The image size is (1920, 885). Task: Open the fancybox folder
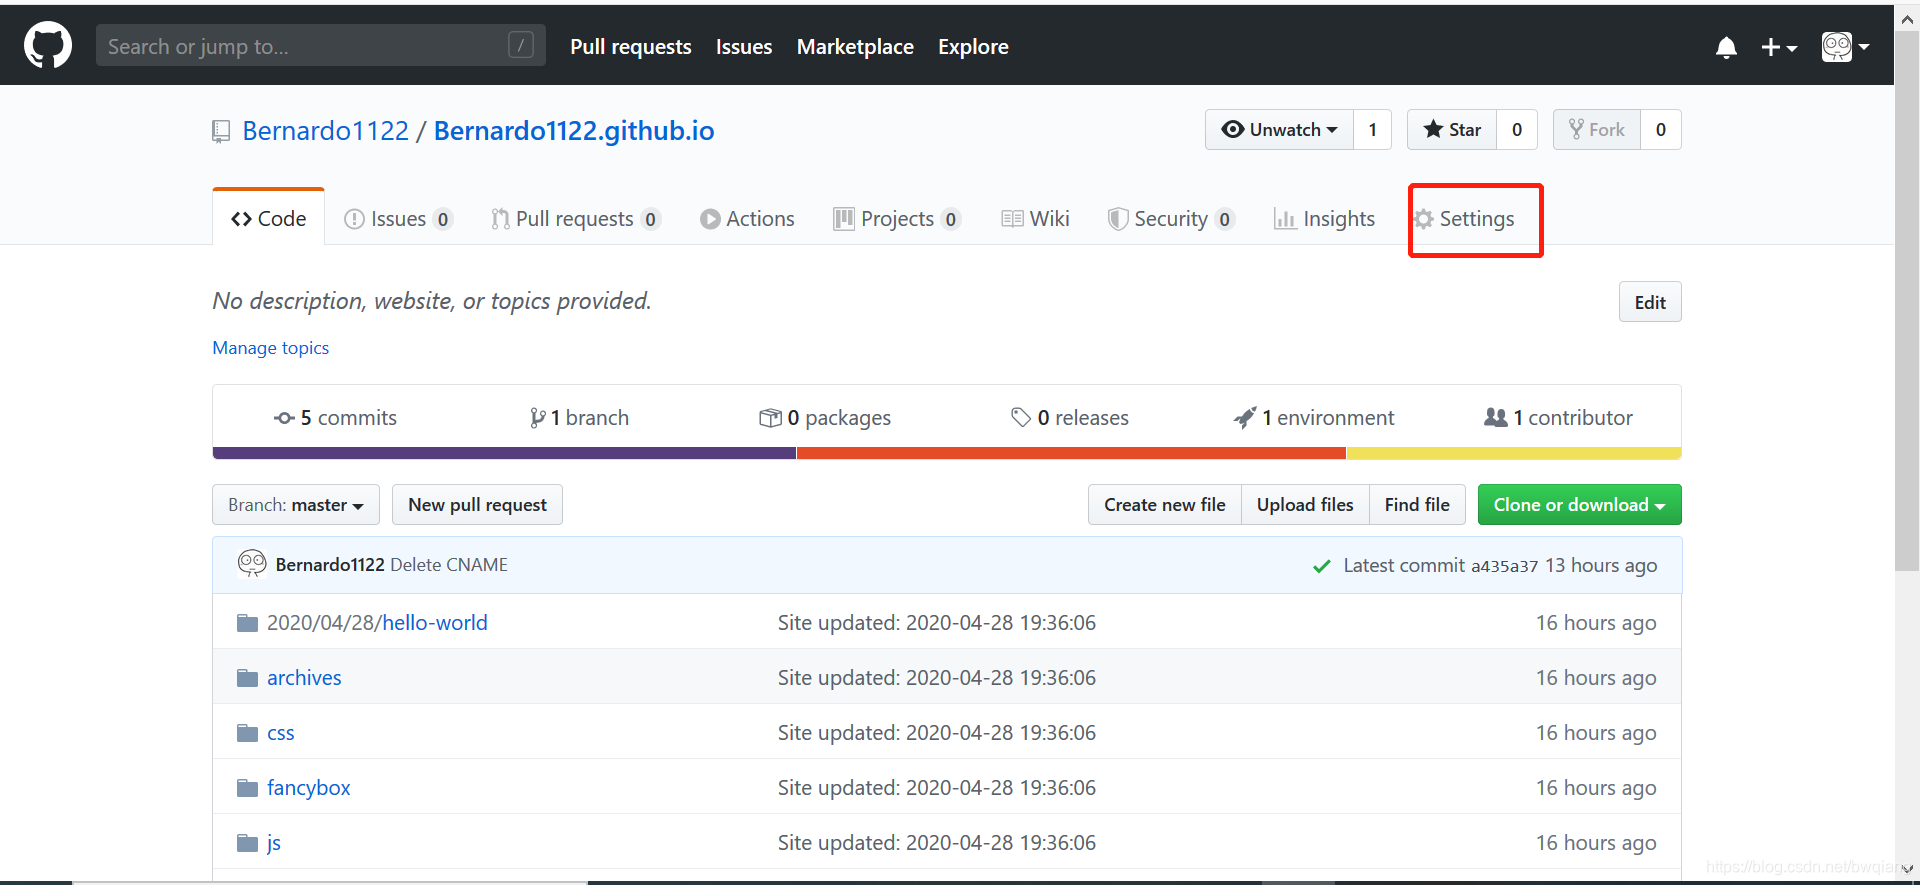click(x=309, y=788)
